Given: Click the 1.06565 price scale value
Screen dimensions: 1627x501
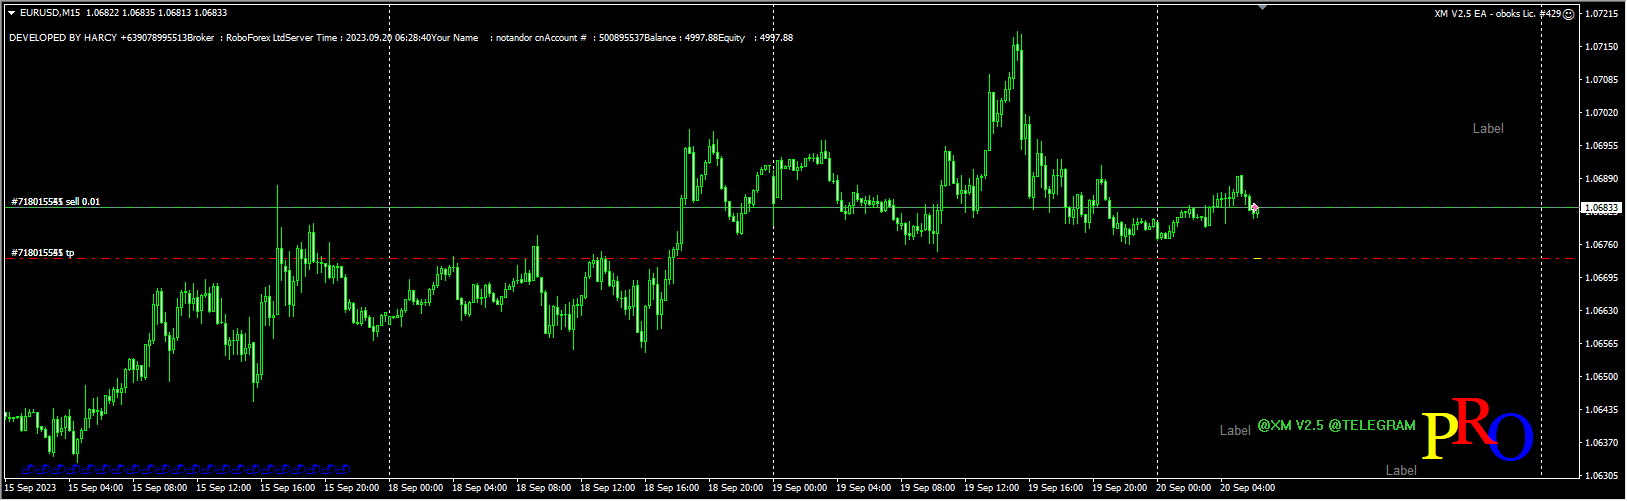Looking at the screenshot, I should point(1602,344).
